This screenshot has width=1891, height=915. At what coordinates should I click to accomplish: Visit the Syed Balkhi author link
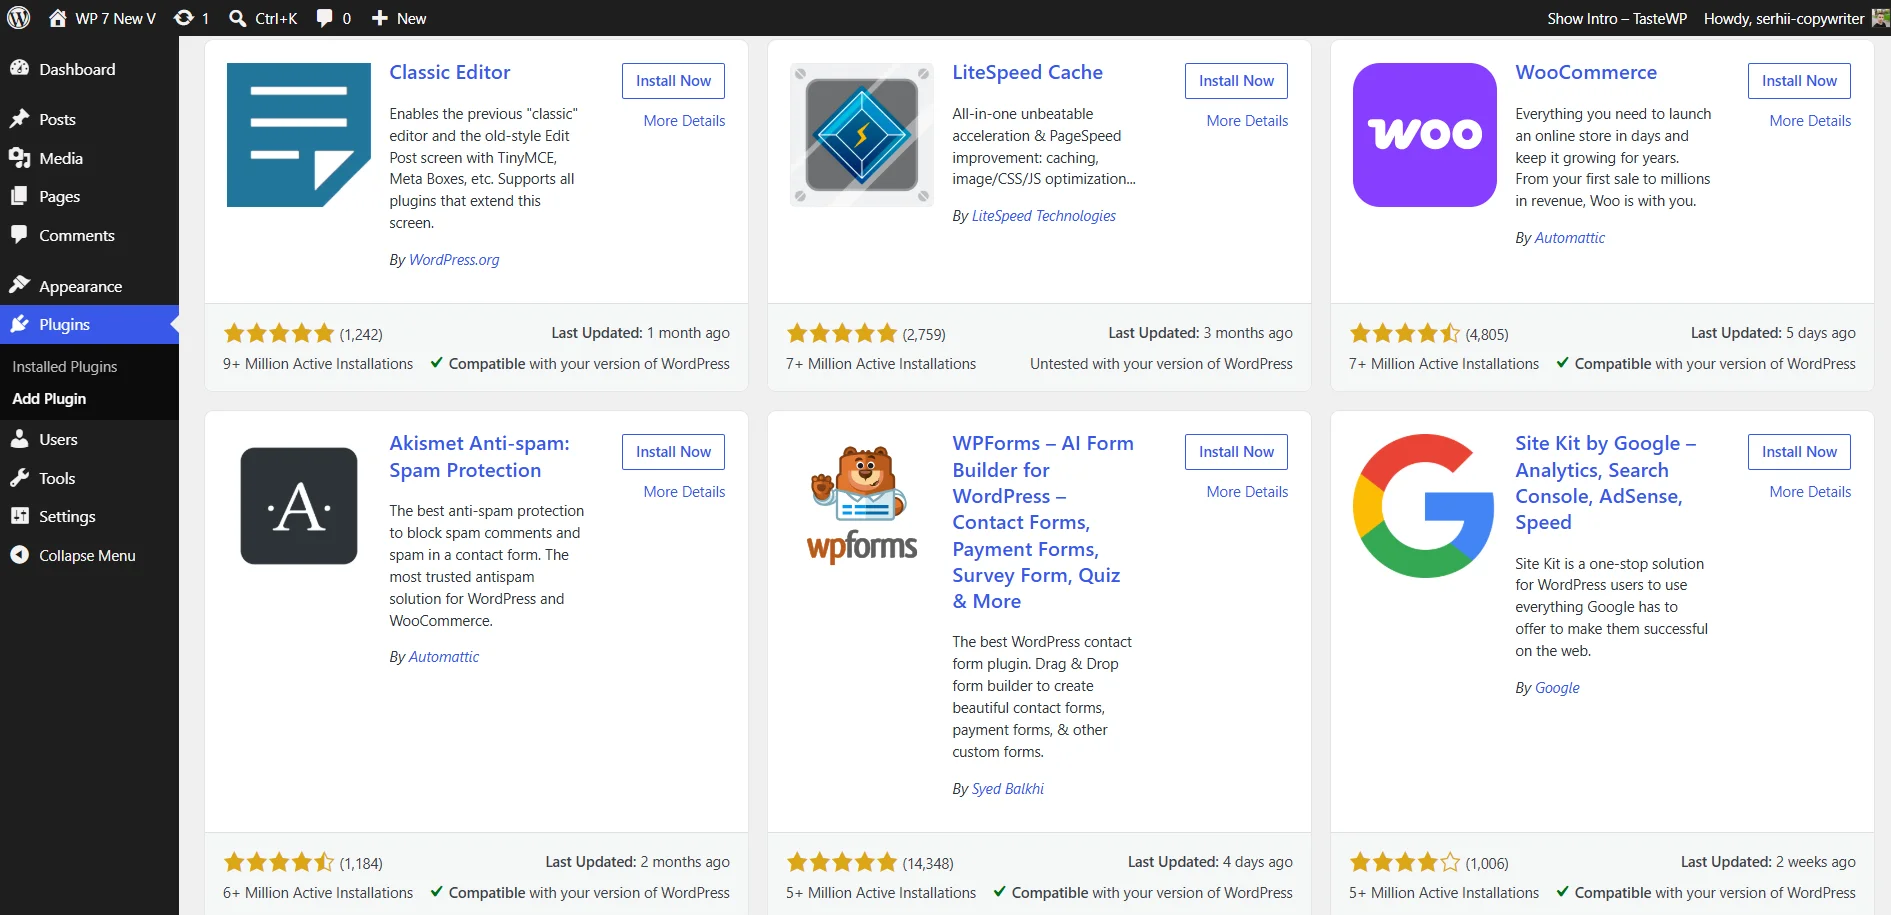pyautogui.click(x=1008, y=789)
